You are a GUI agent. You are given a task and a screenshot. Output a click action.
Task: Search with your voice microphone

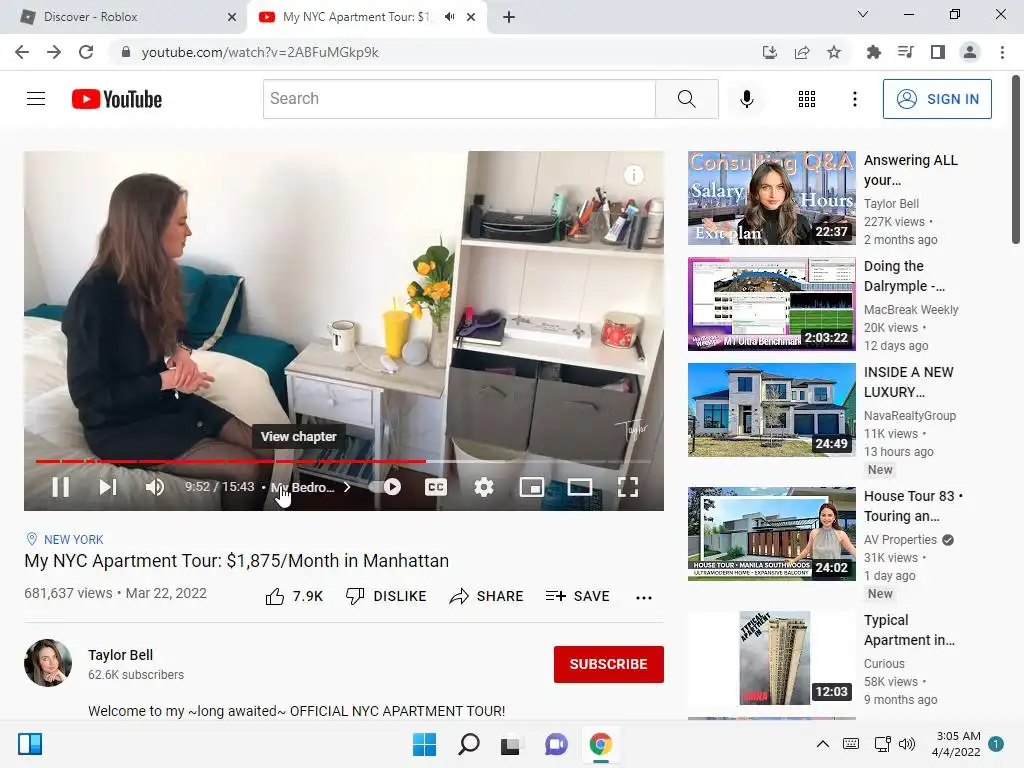coord(747,99)
